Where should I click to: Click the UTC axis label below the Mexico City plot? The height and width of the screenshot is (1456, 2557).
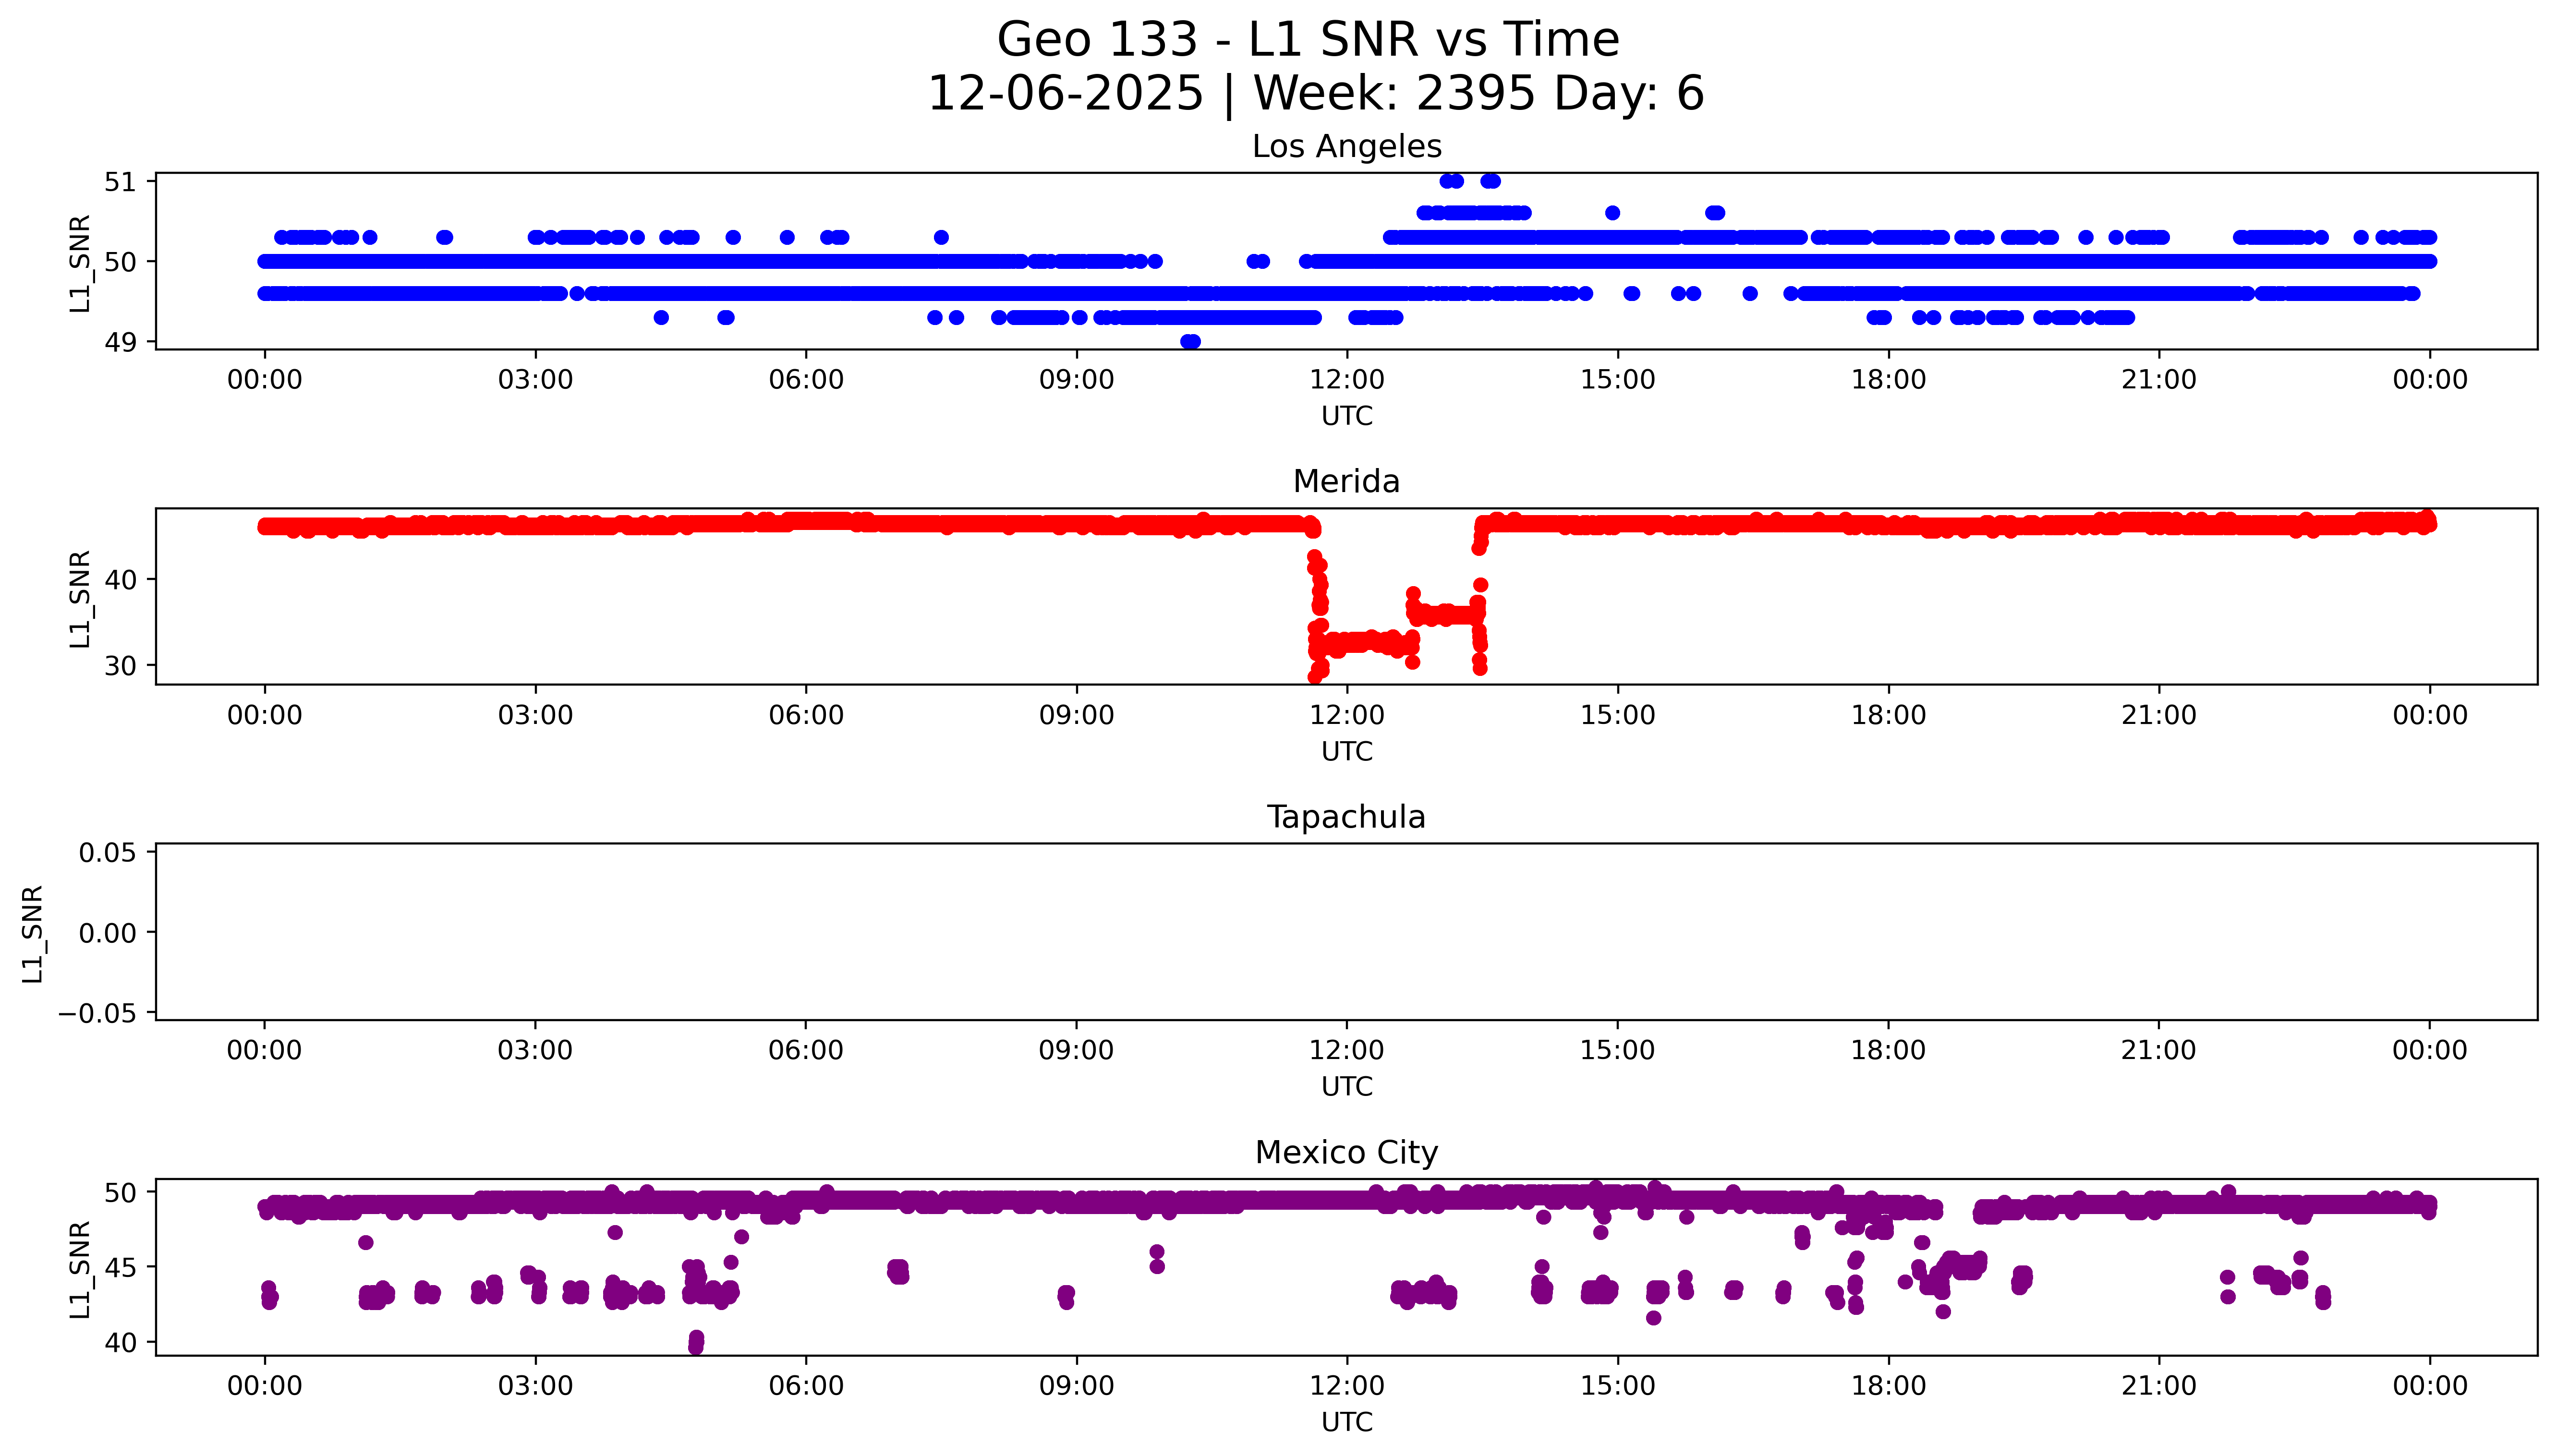point(1346,1421)
